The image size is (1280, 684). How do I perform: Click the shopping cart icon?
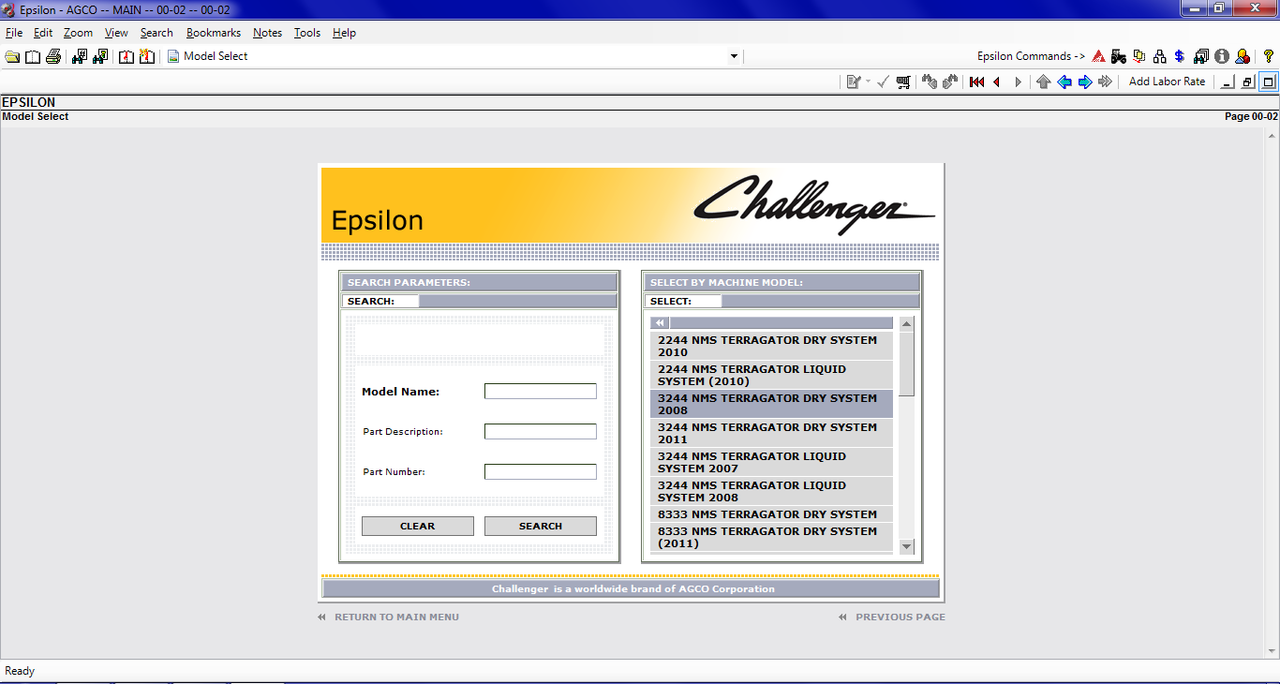[904, 82]
